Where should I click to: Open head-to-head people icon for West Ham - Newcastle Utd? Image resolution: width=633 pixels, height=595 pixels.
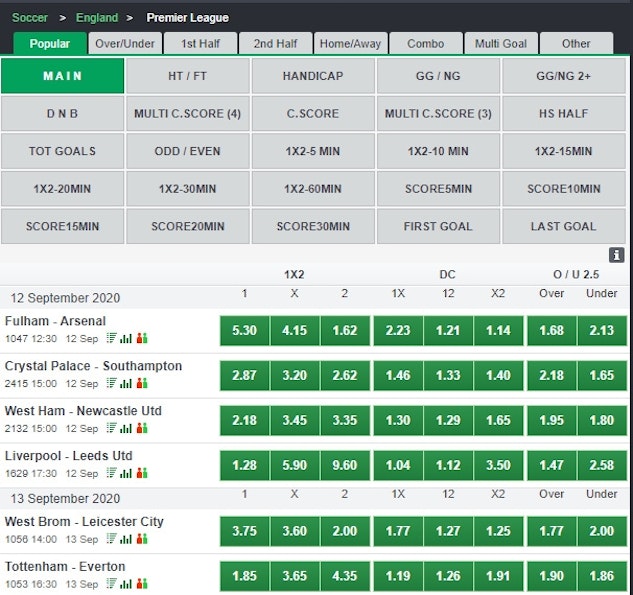(x=142, y=427)
